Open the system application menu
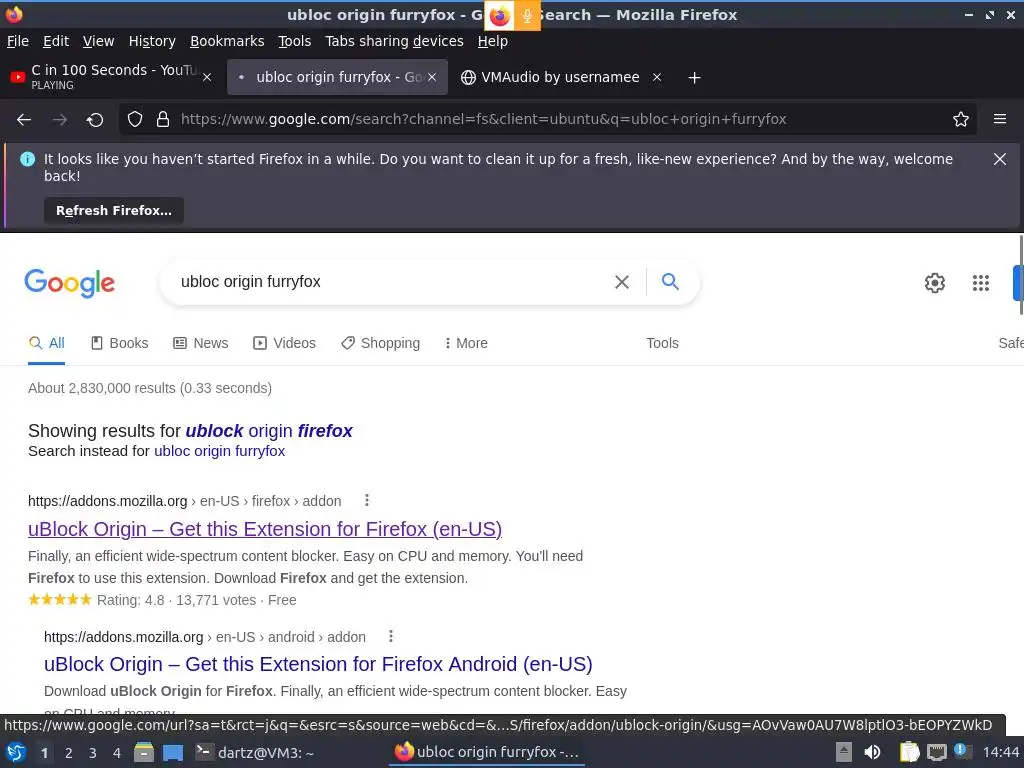This screenshot has width=1024, height=768. (16, 753)
